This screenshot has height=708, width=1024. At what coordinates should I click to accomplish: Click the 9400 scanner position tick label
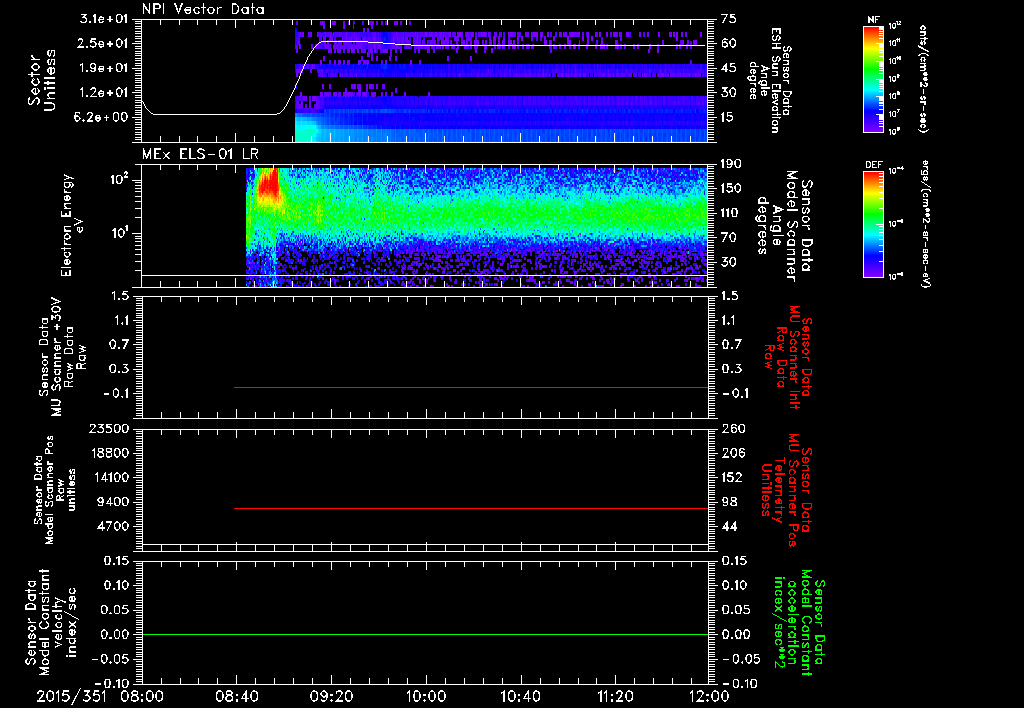112,502
